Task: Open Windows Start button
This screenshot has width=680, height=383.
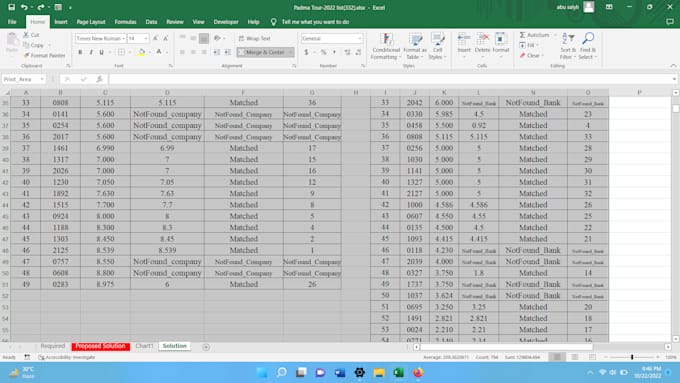Action: tap(262, 373)
